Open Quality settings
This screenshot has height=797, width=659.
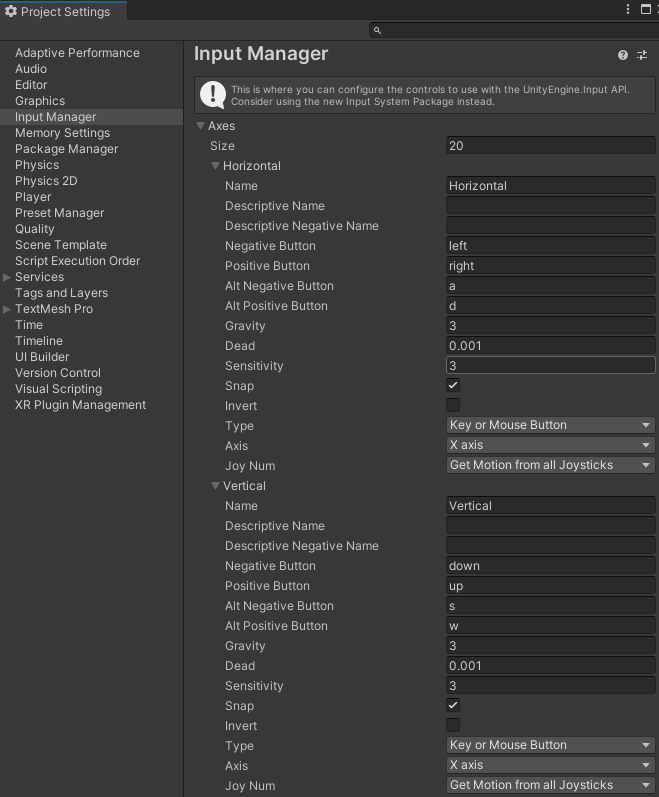tap(35, 229)
